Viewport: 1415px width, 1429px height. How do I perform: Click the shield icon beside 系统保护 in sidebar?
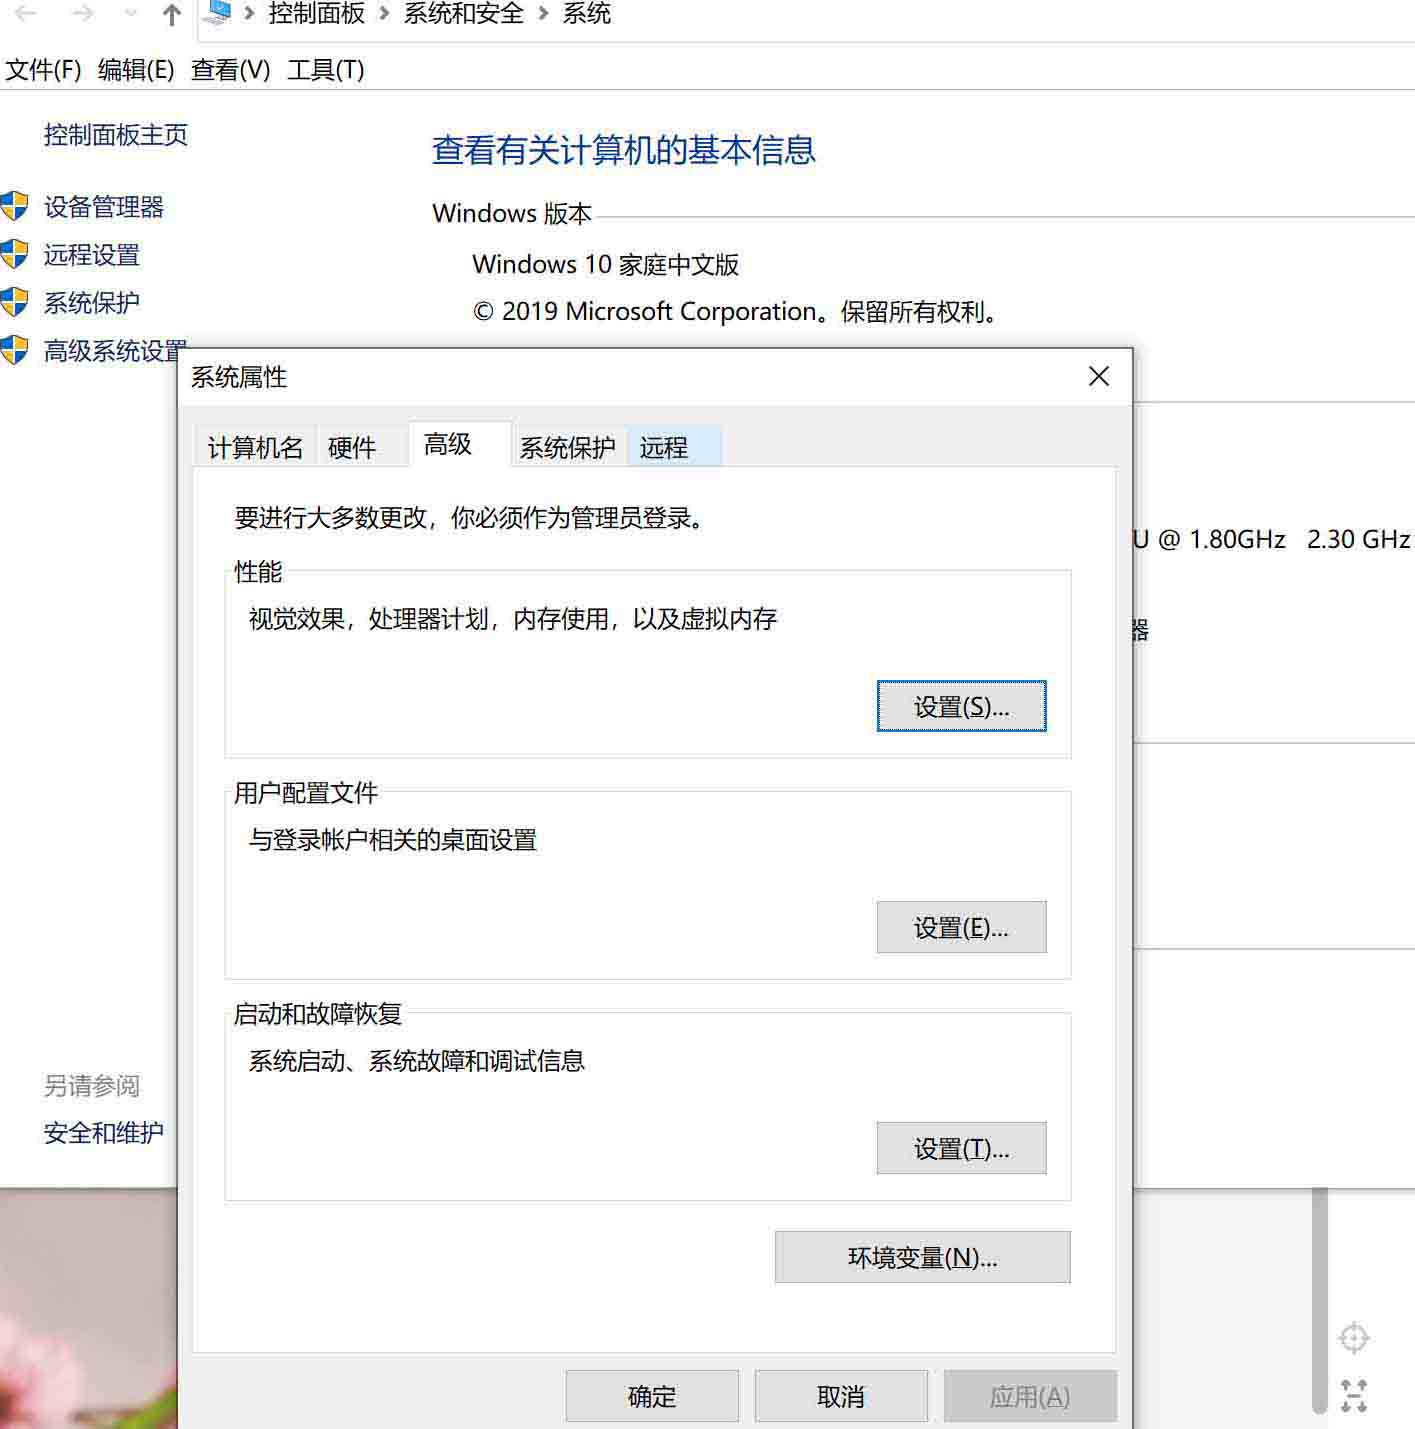(x=15, y=302)
